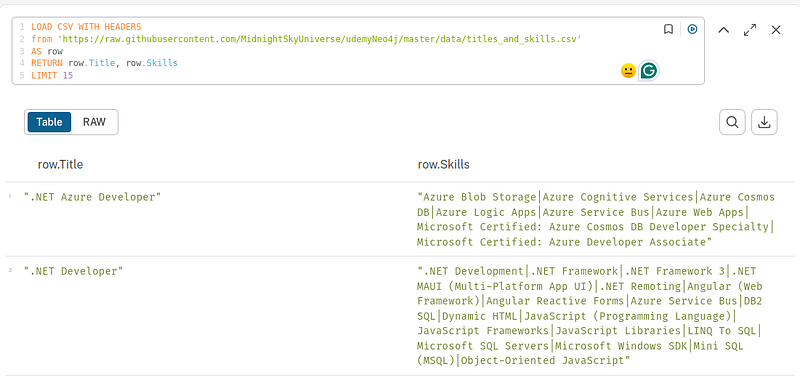Switch to the RAW view
Viewport: 800px width, 380px height.
tap(94, 122)
